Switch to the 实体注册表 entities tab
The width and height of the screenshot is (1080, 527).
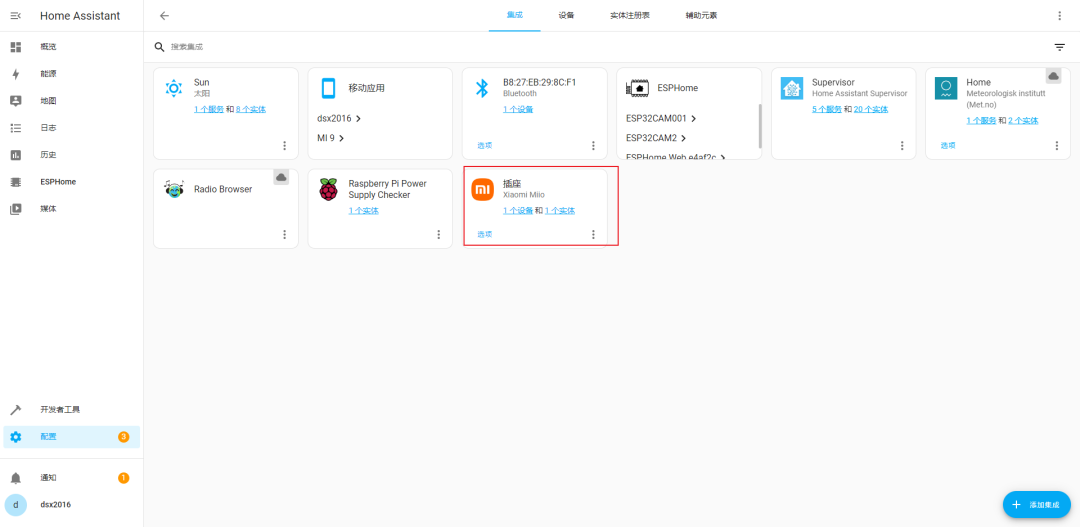630,15
